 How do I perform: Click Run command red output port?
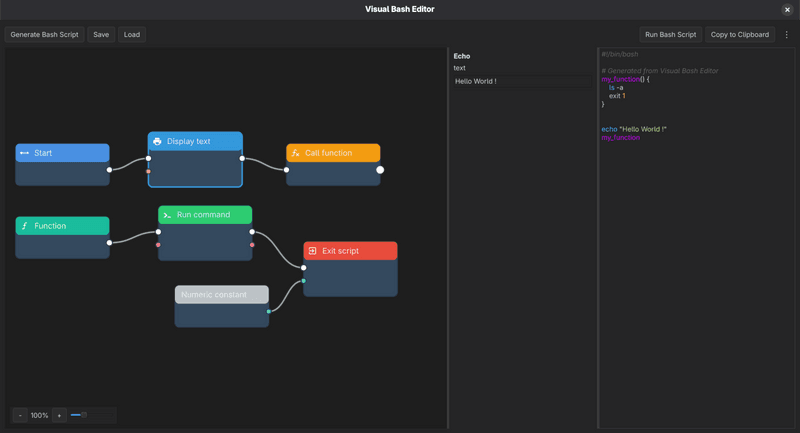coord(252,245)
